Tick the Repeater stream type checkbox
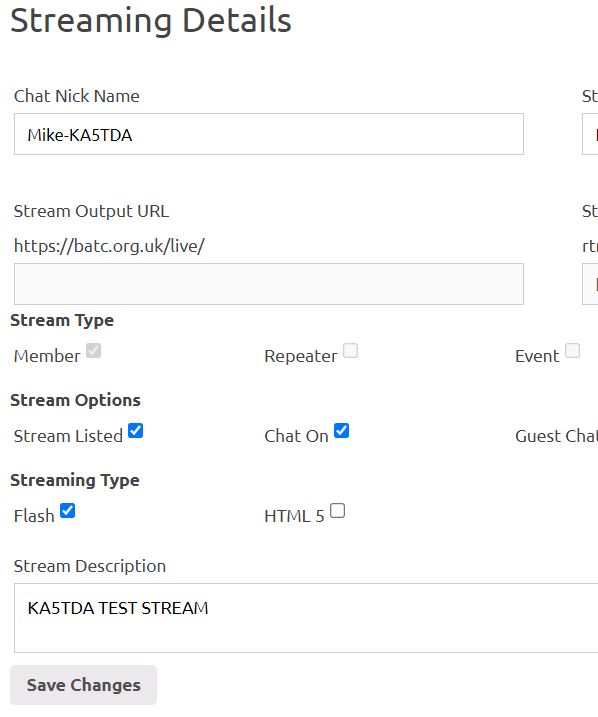This screenshot has width=598, height=717. click(351, 351)
